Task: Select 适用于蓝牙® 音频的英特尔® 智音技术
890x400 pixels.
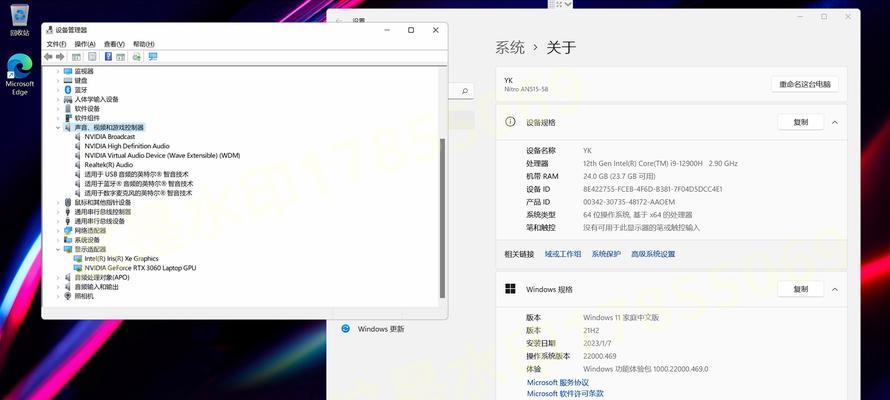Action: point(138,184)
